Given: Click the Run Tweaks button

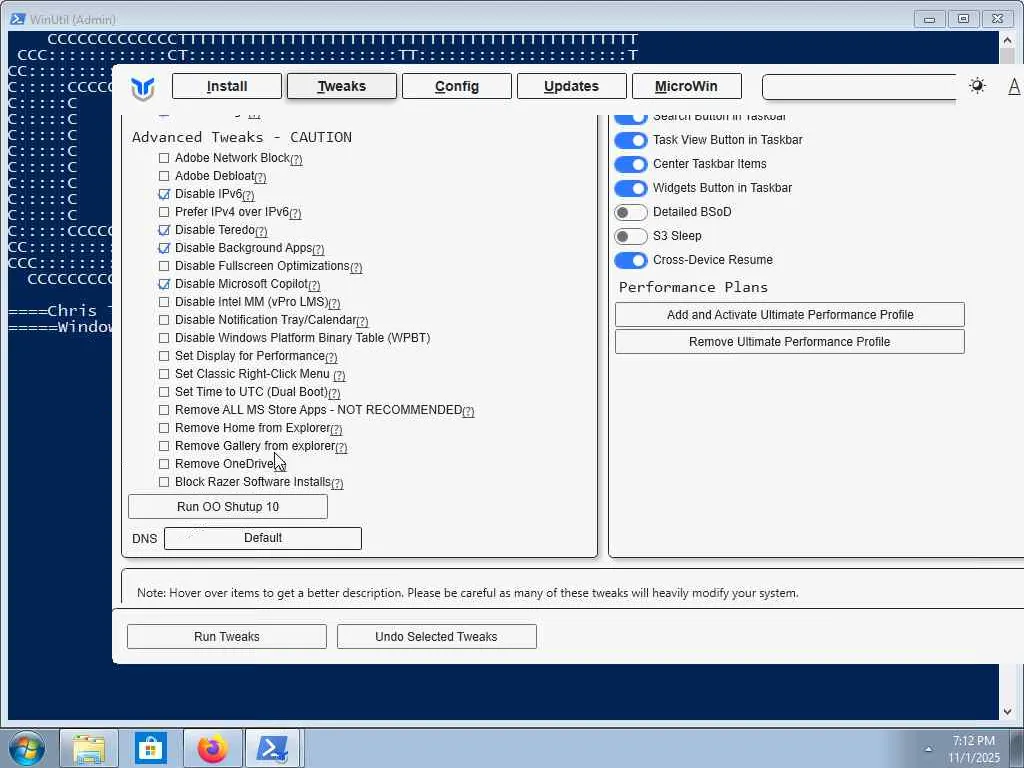Looking at the screenshot, I should tap(227, 637).
